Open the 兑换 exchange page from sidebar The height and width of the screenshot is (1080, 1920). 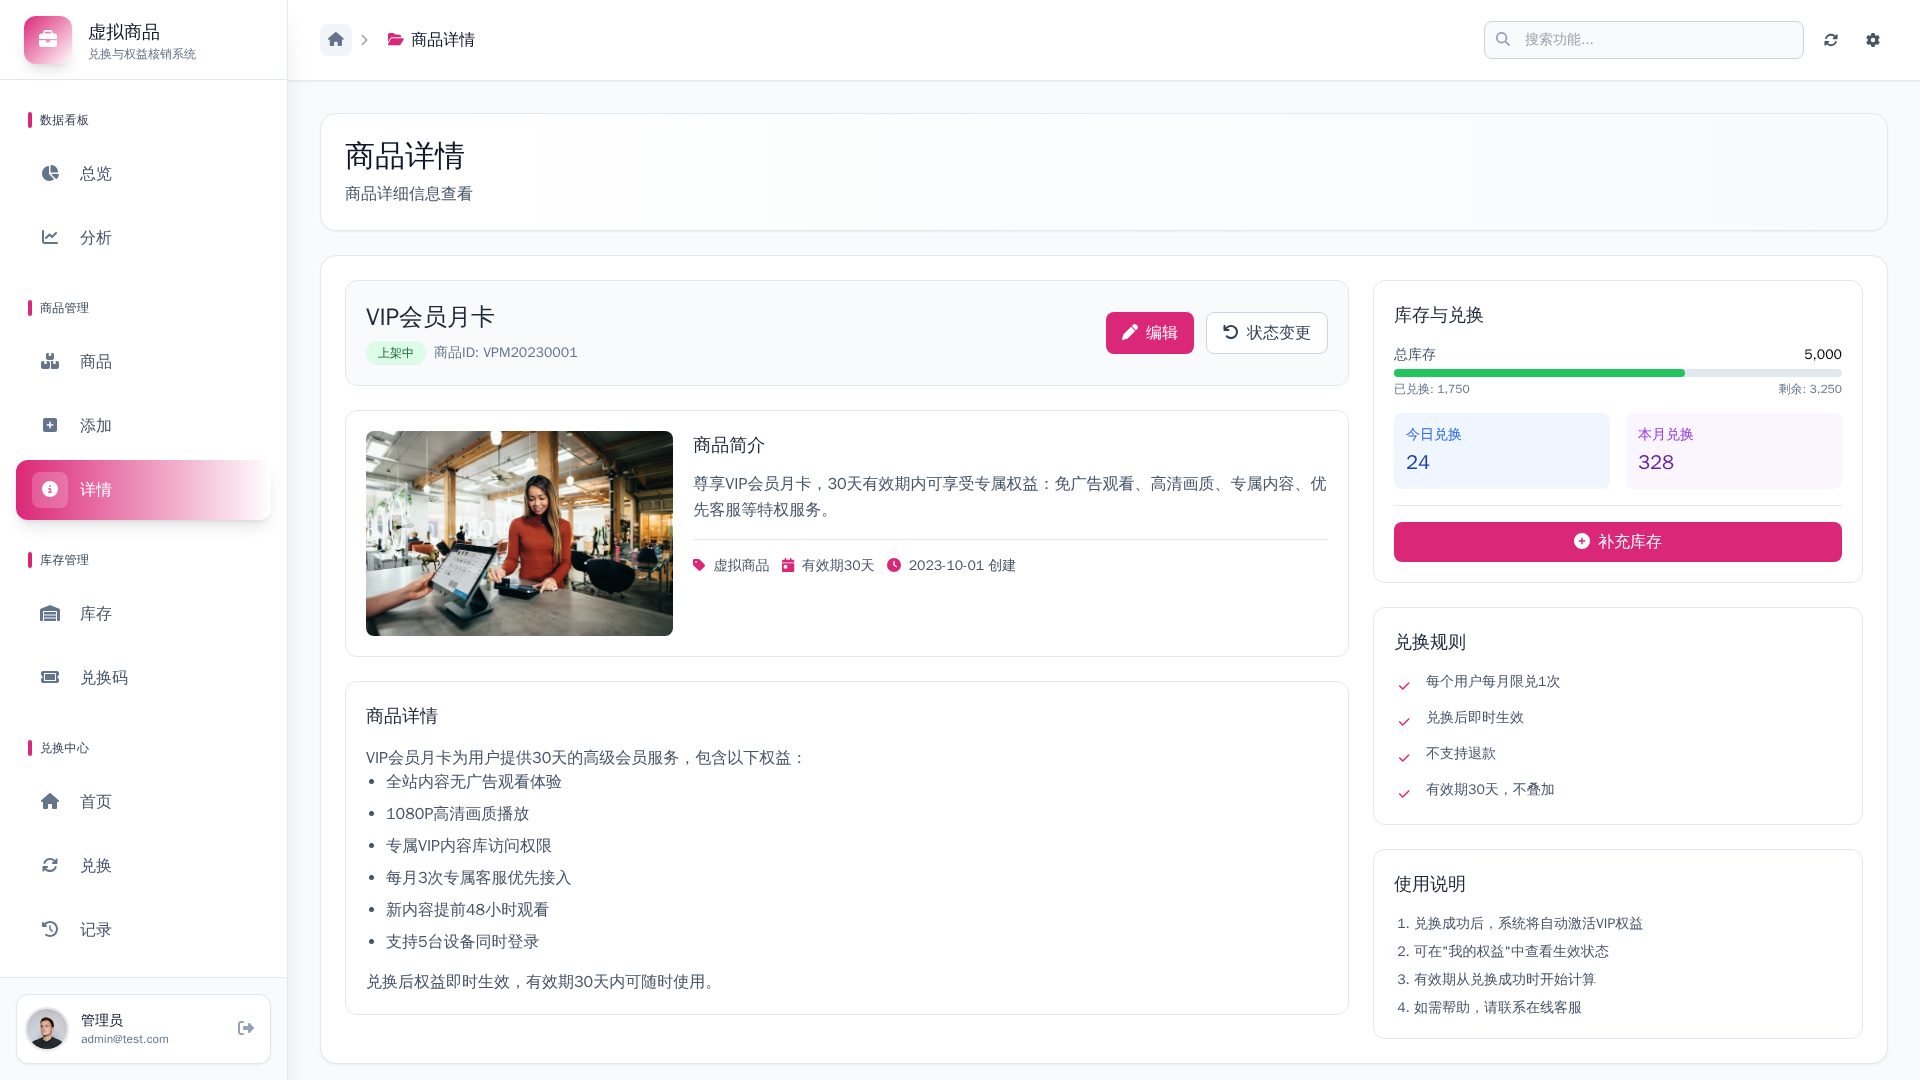point(50,865)
